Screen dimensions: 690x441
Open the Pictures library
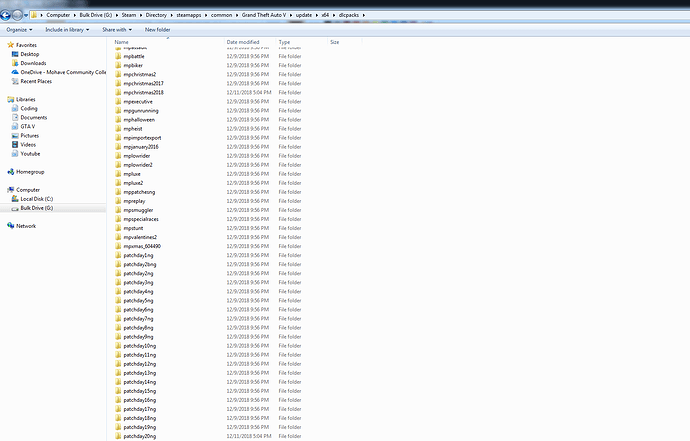(x=29, y=136)
